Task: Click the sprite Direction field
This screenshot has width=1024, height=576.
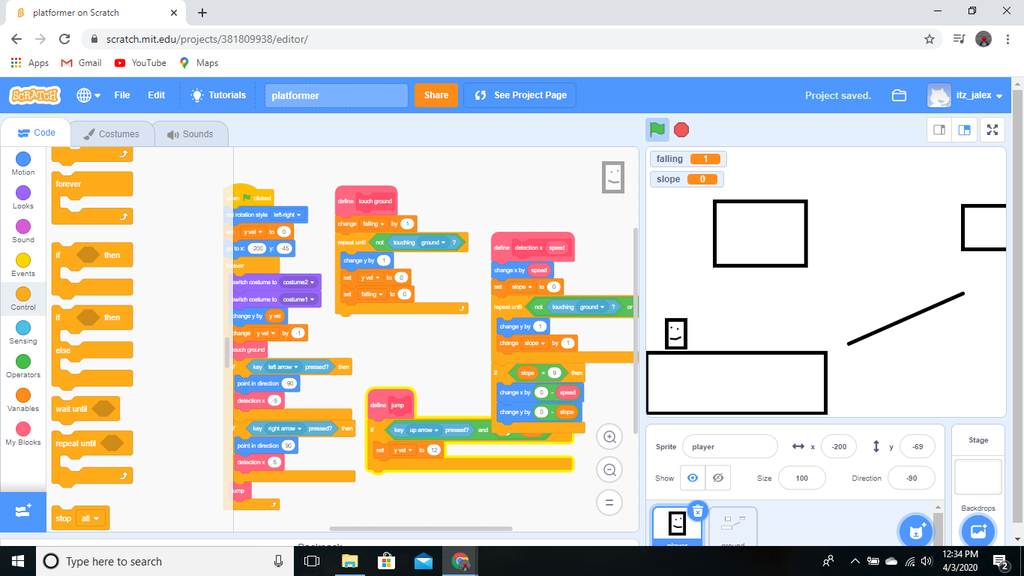Action: click(912, 478)
